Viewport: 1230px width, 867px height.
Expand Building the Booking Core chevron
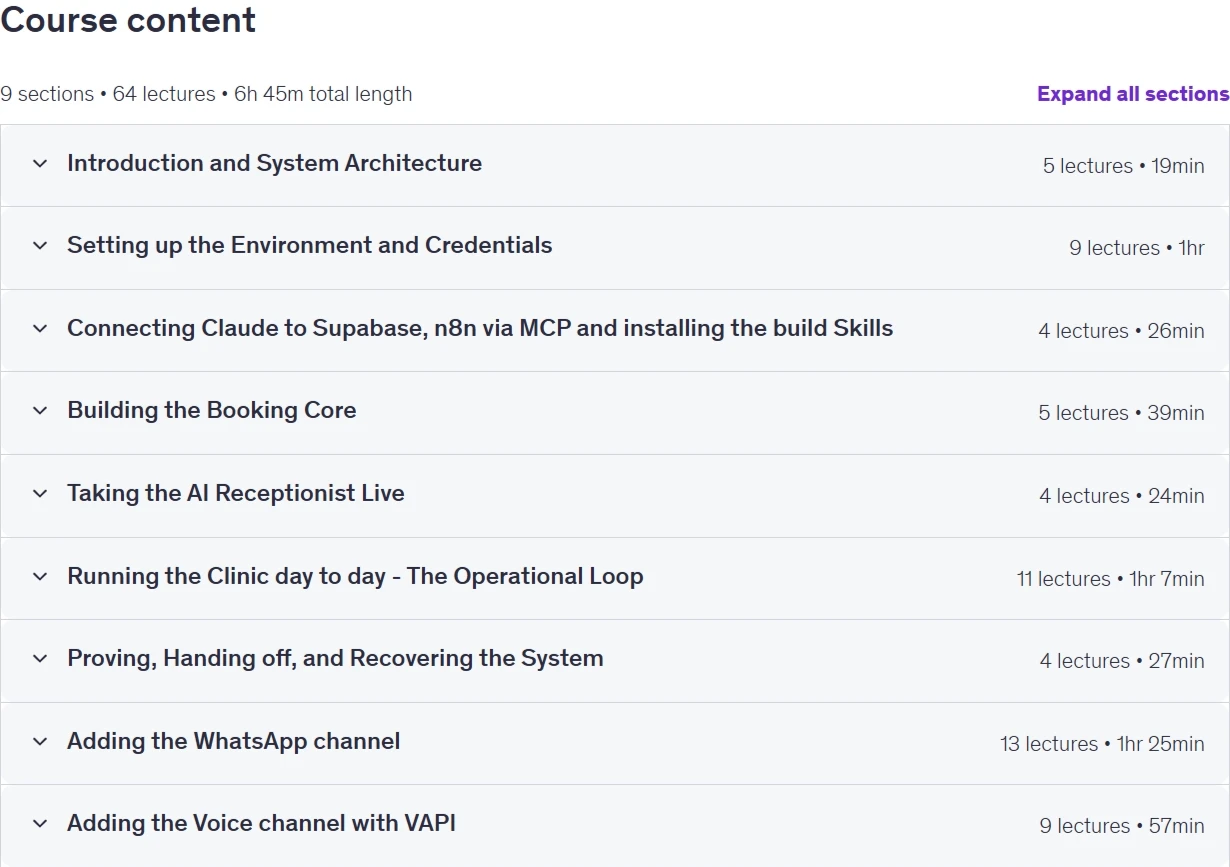coord(40,410)
